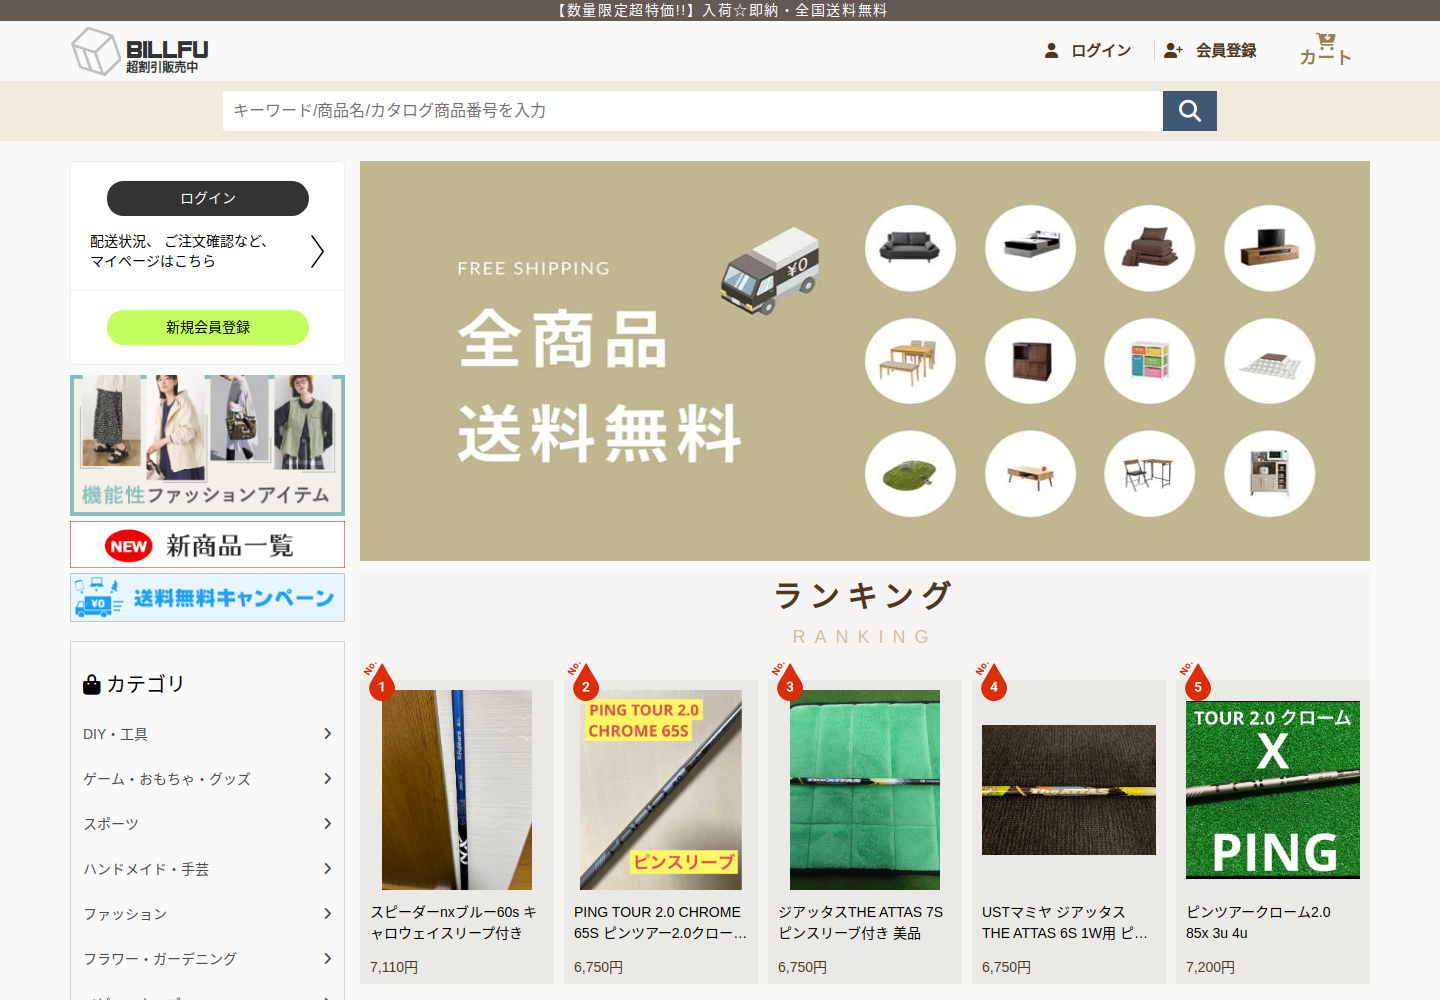Click the lock icon beside カテゴリ

point(92,684)
